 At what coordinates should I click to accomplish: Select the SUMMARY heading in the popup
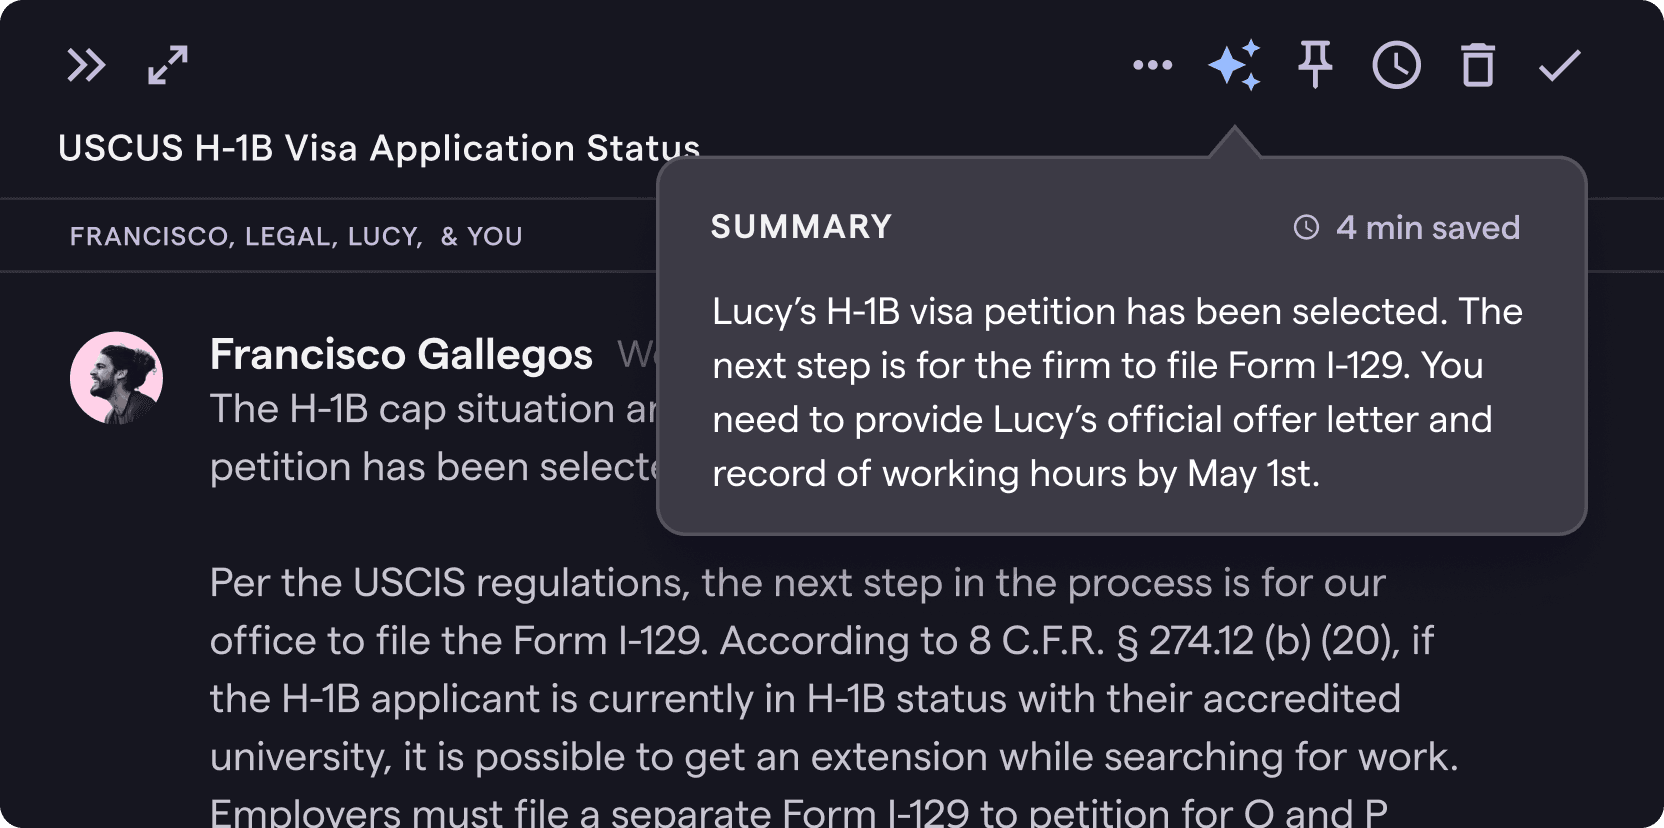tap(800, 227)
